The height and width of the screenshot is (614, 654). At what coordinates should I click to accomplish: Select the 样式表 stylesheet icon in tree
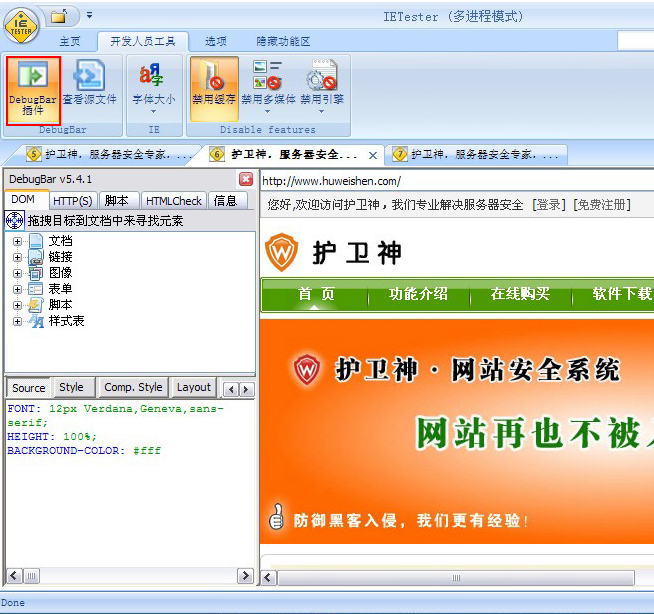(37, 321)
